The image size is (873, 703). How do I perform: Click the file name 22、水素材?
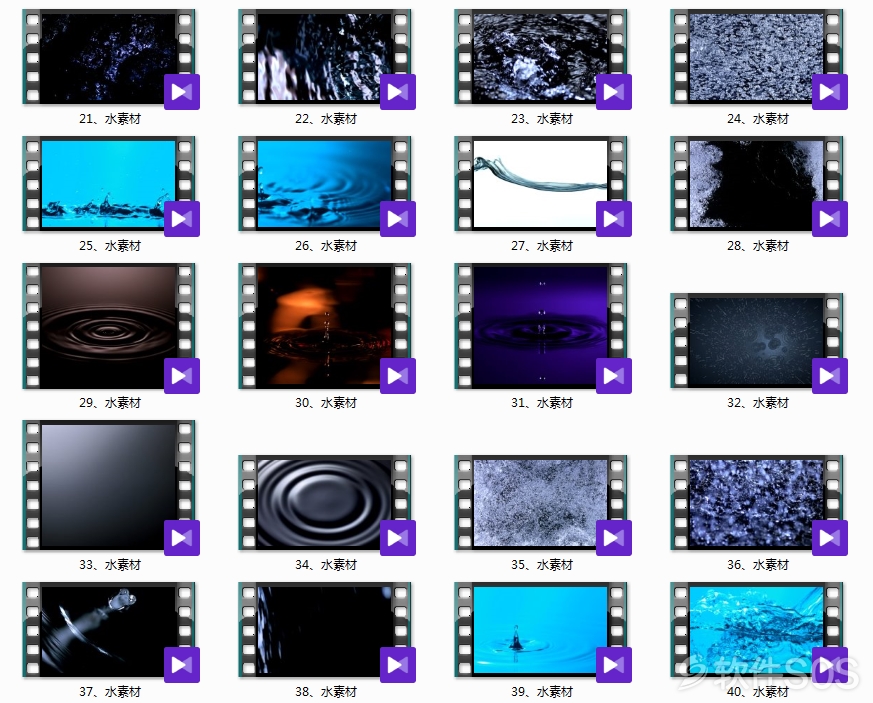(x=326, y=119)
